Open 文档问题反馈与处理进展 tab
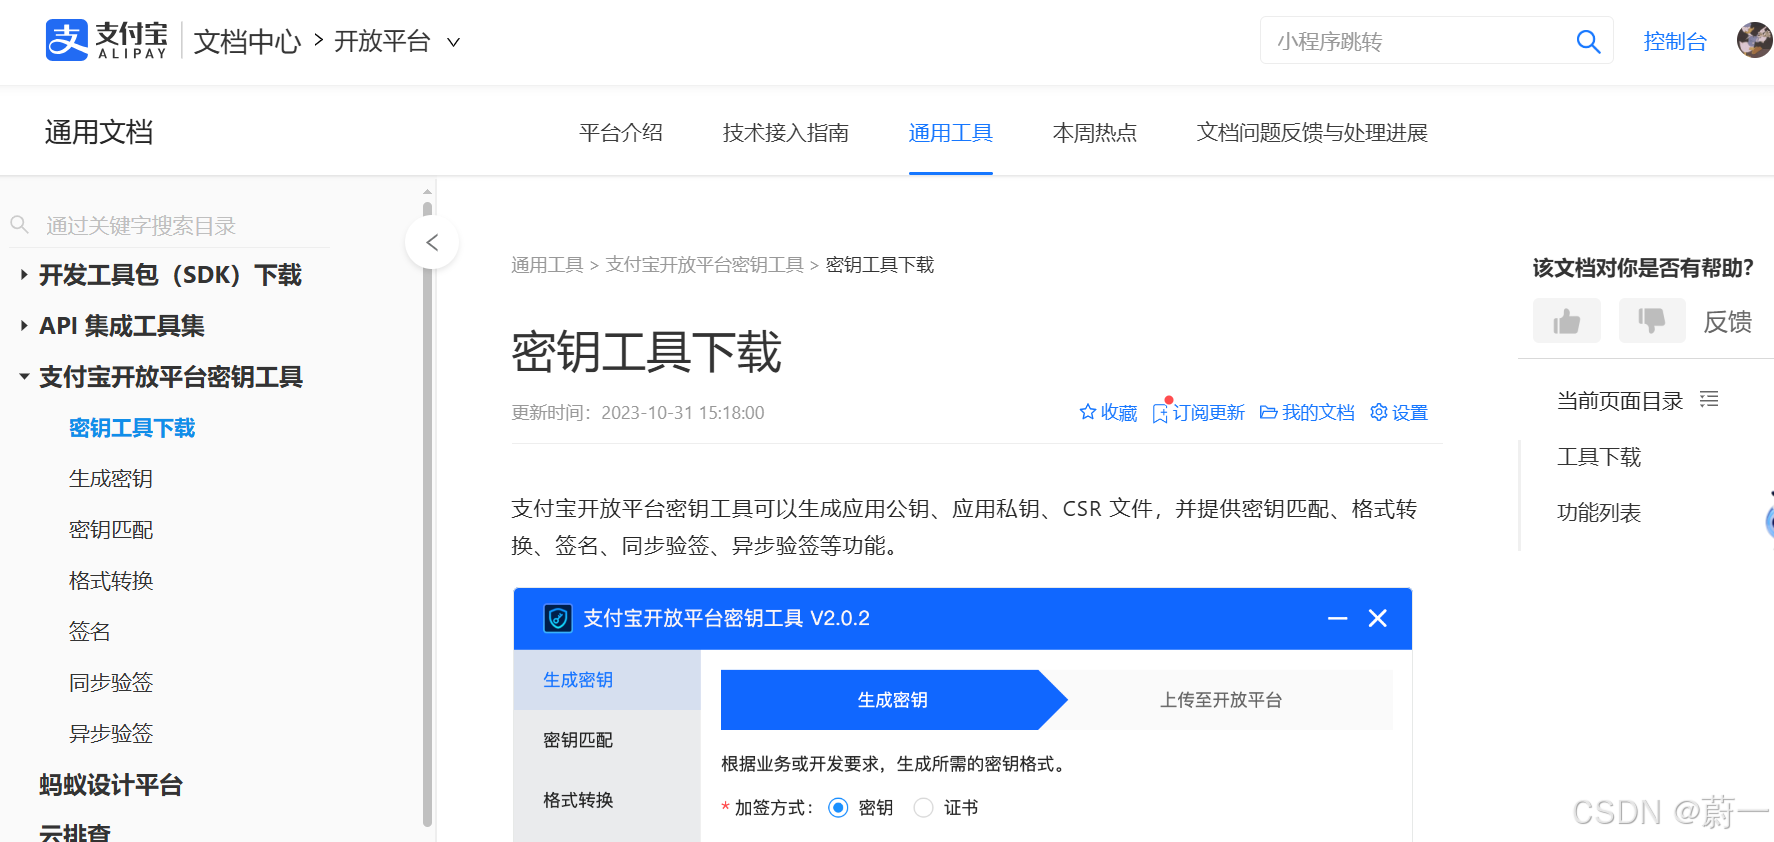The width and height of the screenshot is (1774, 842). 1312,132
